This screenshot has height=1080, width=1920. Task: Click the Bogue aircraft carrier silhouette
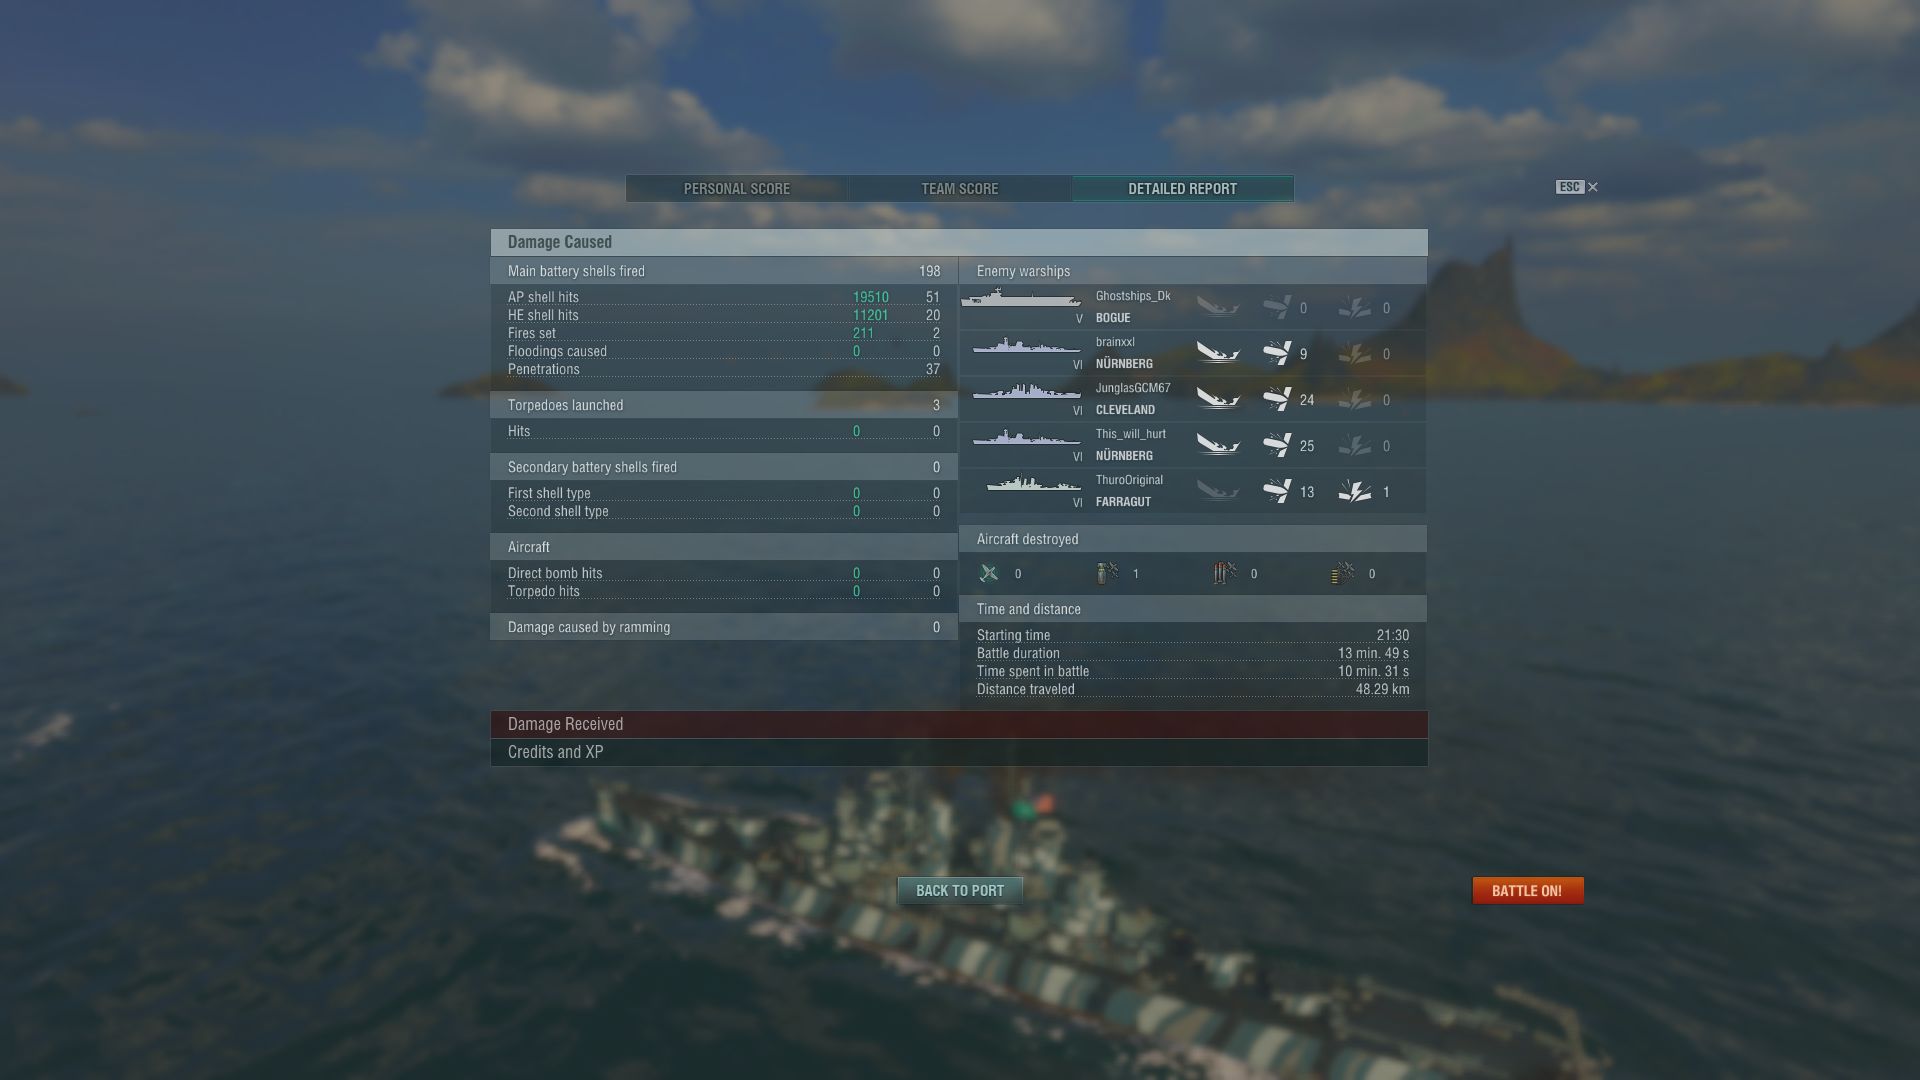[x=1021, y=299]
